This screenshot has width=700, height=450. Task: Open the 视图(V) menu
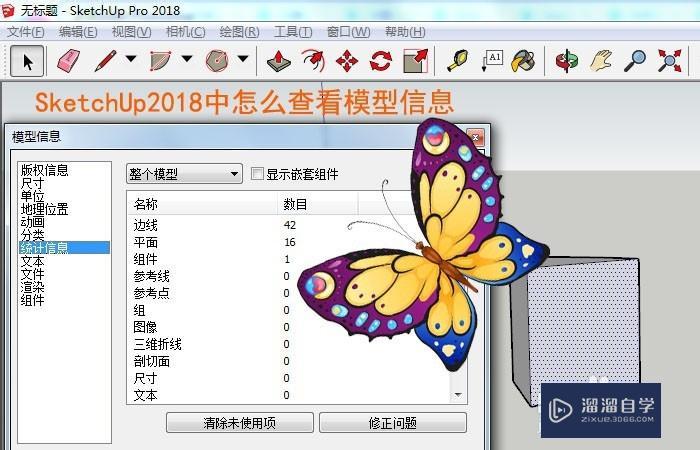[x=131, y=32]
